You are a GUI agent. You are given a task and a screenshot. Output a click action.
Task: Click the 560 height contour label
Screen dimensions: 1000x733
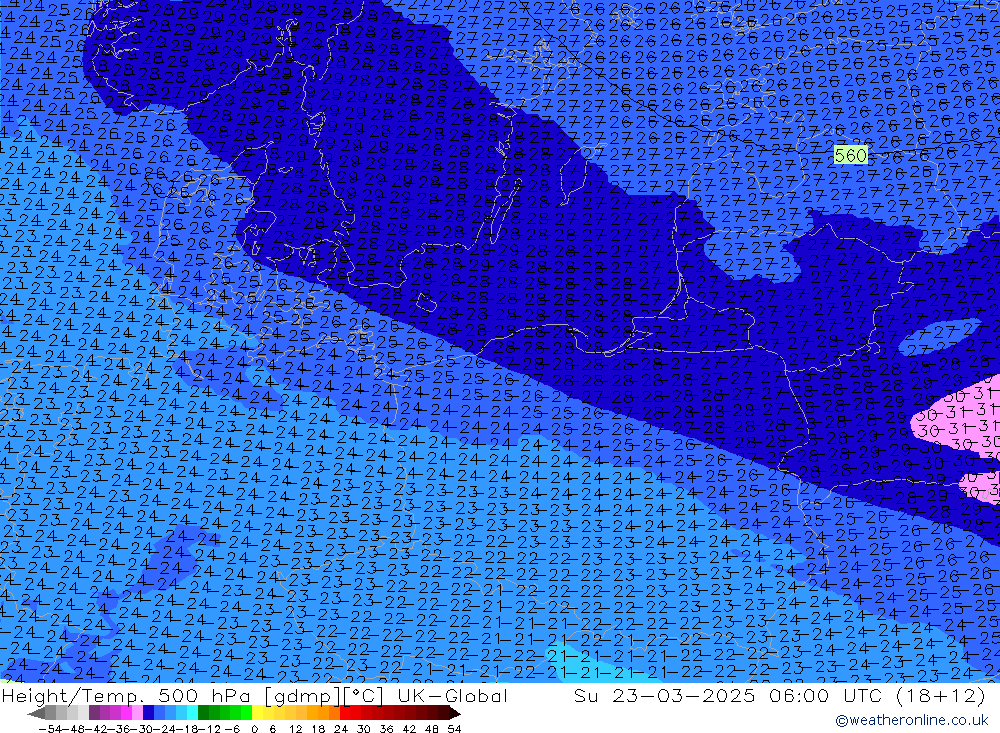[851, 155]
